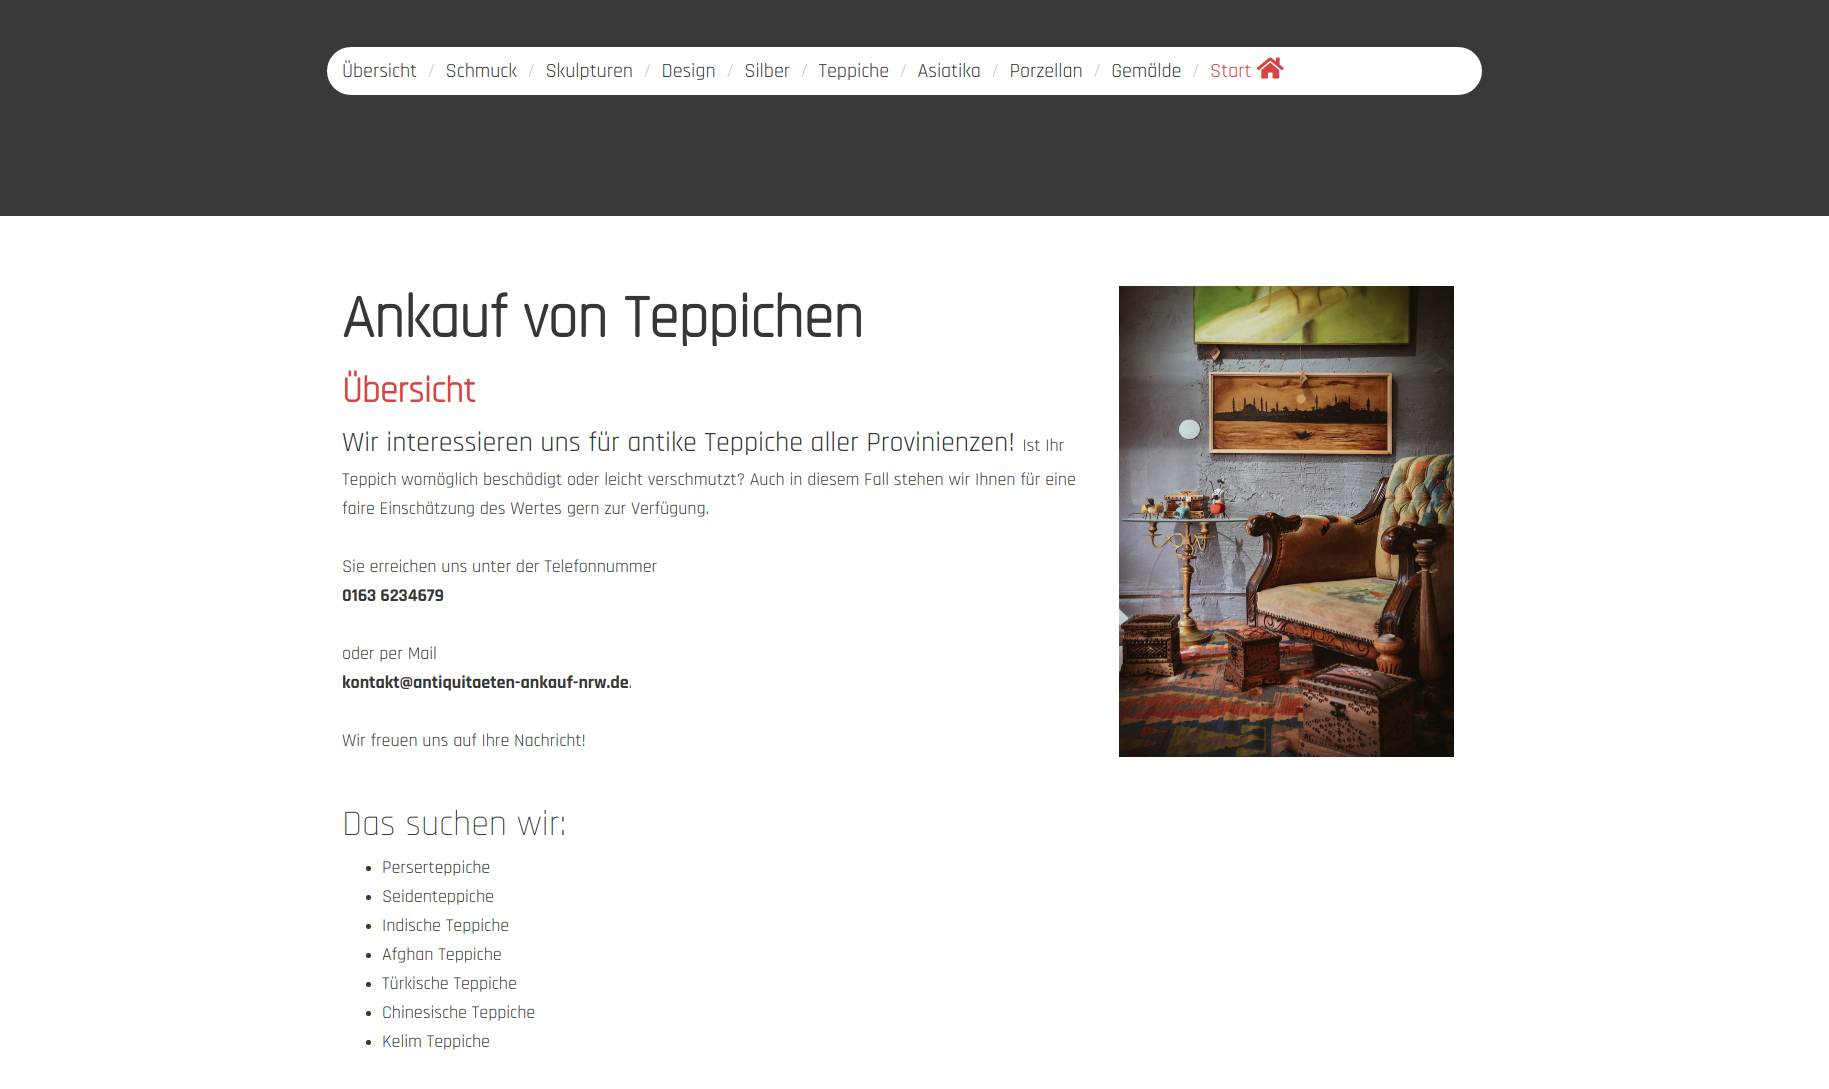The width and height of the screenshot is (1829, 1089).
Task: Click the Kelim Teppiche list entry
Action: (436, 1041)
